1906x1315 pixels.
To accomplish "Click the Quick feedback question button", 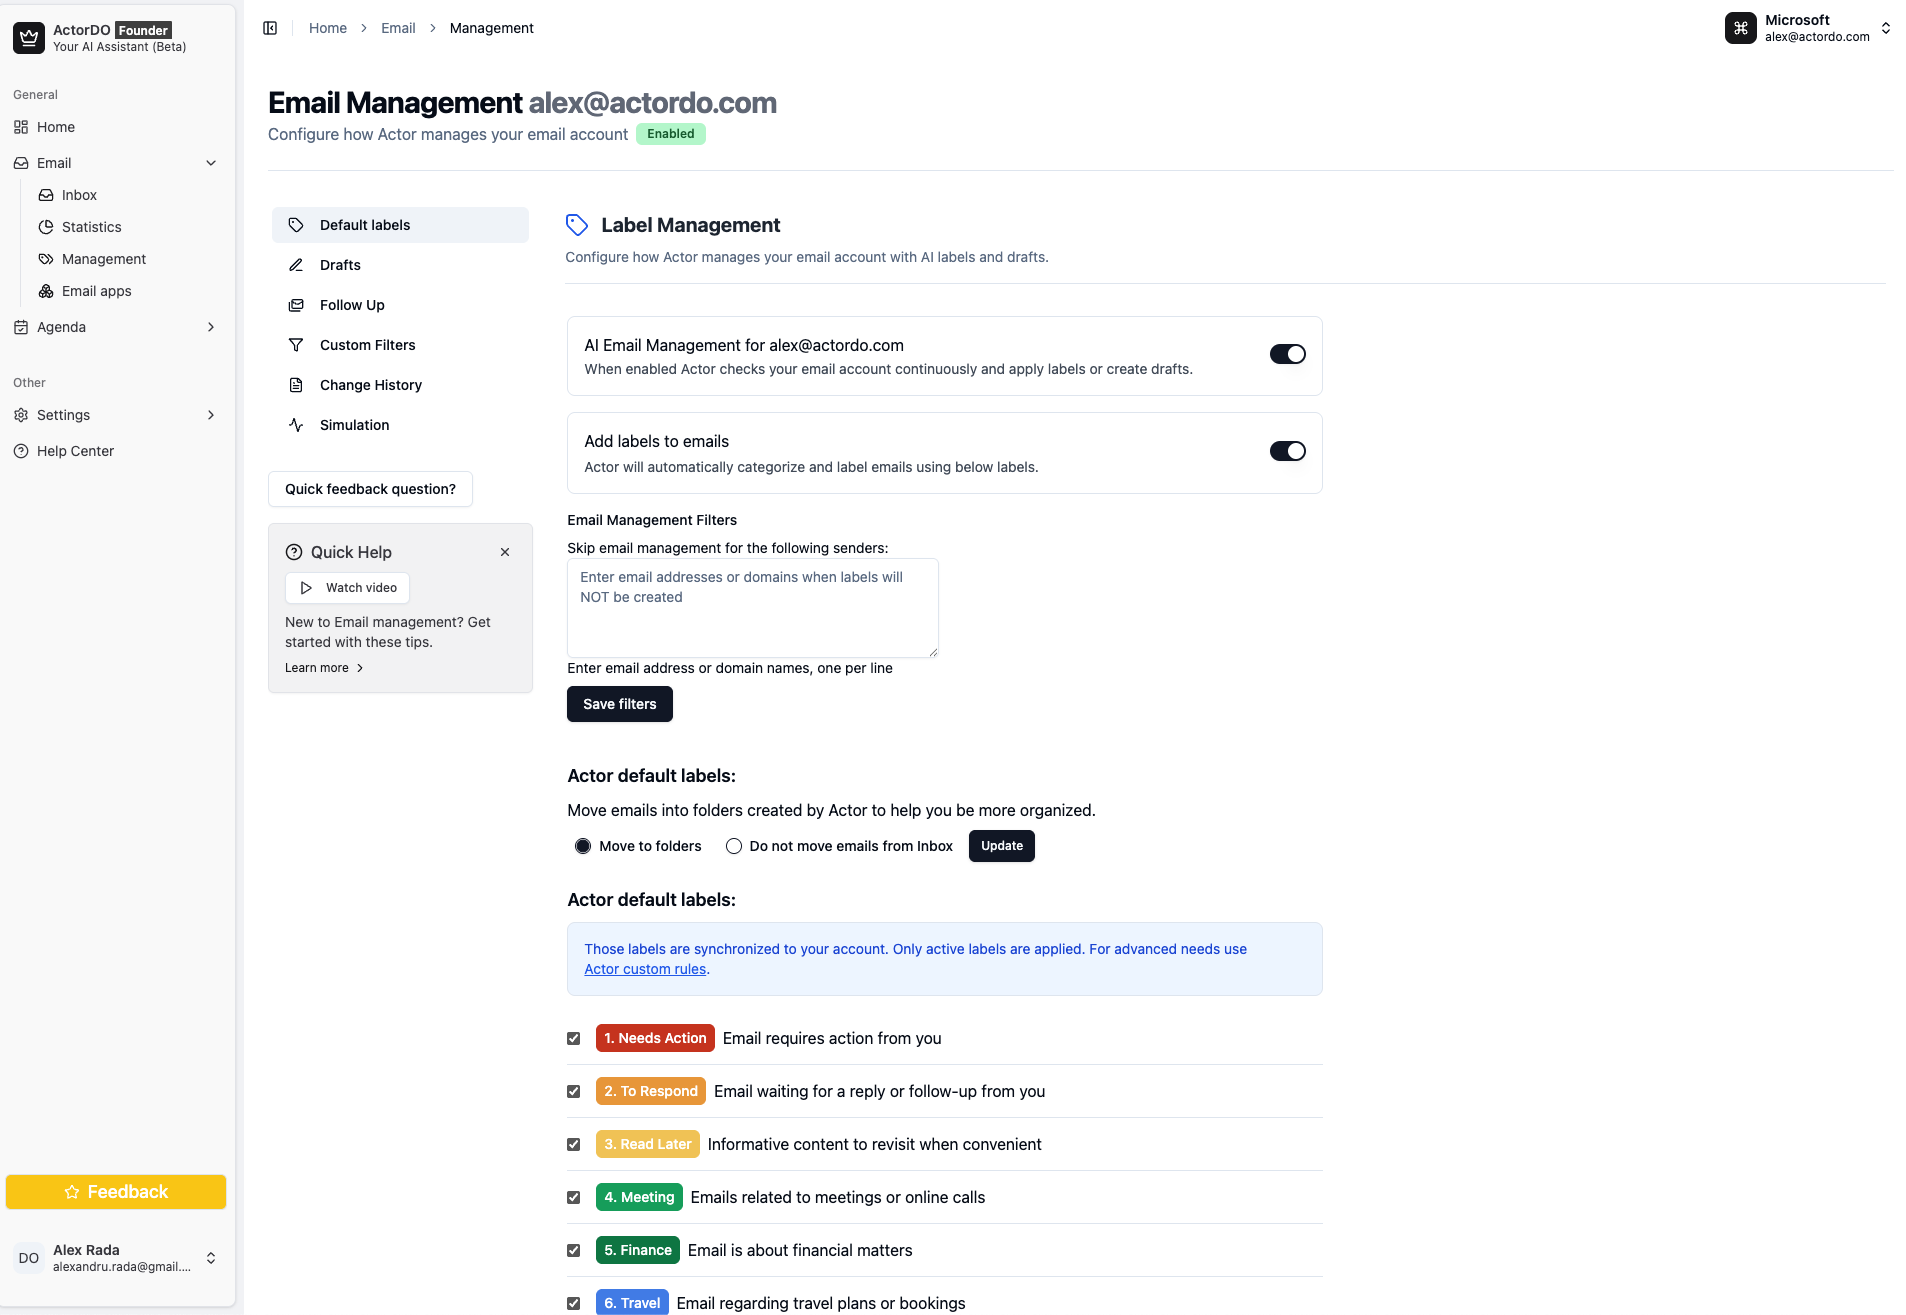I will 370,489.
